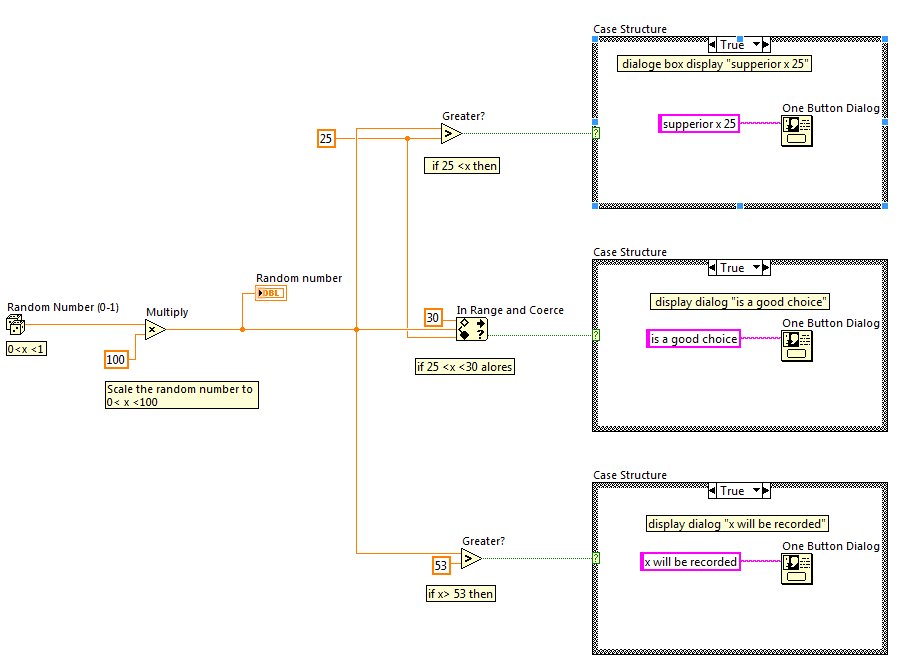Screen dimensions: 899x663
Task: Select the 'display dialog "is a good choice"' comment
Action: 740,302
